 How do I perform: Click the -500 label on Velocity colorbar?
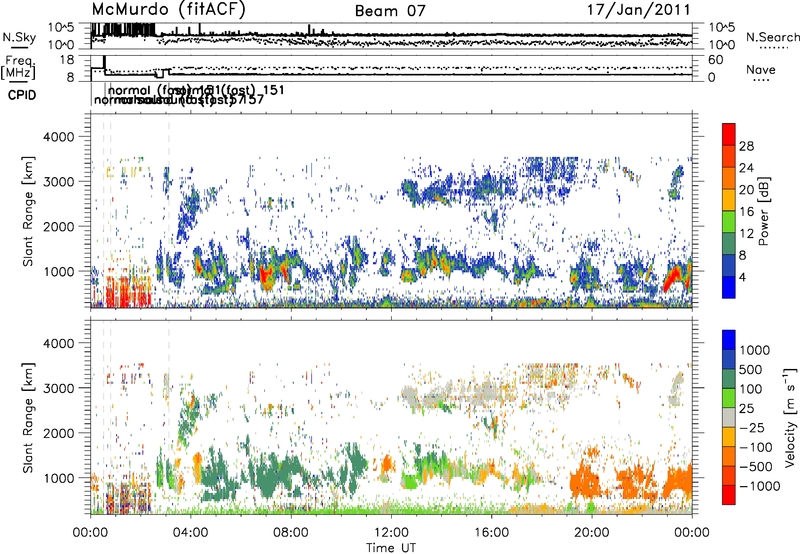coord(756,466)
